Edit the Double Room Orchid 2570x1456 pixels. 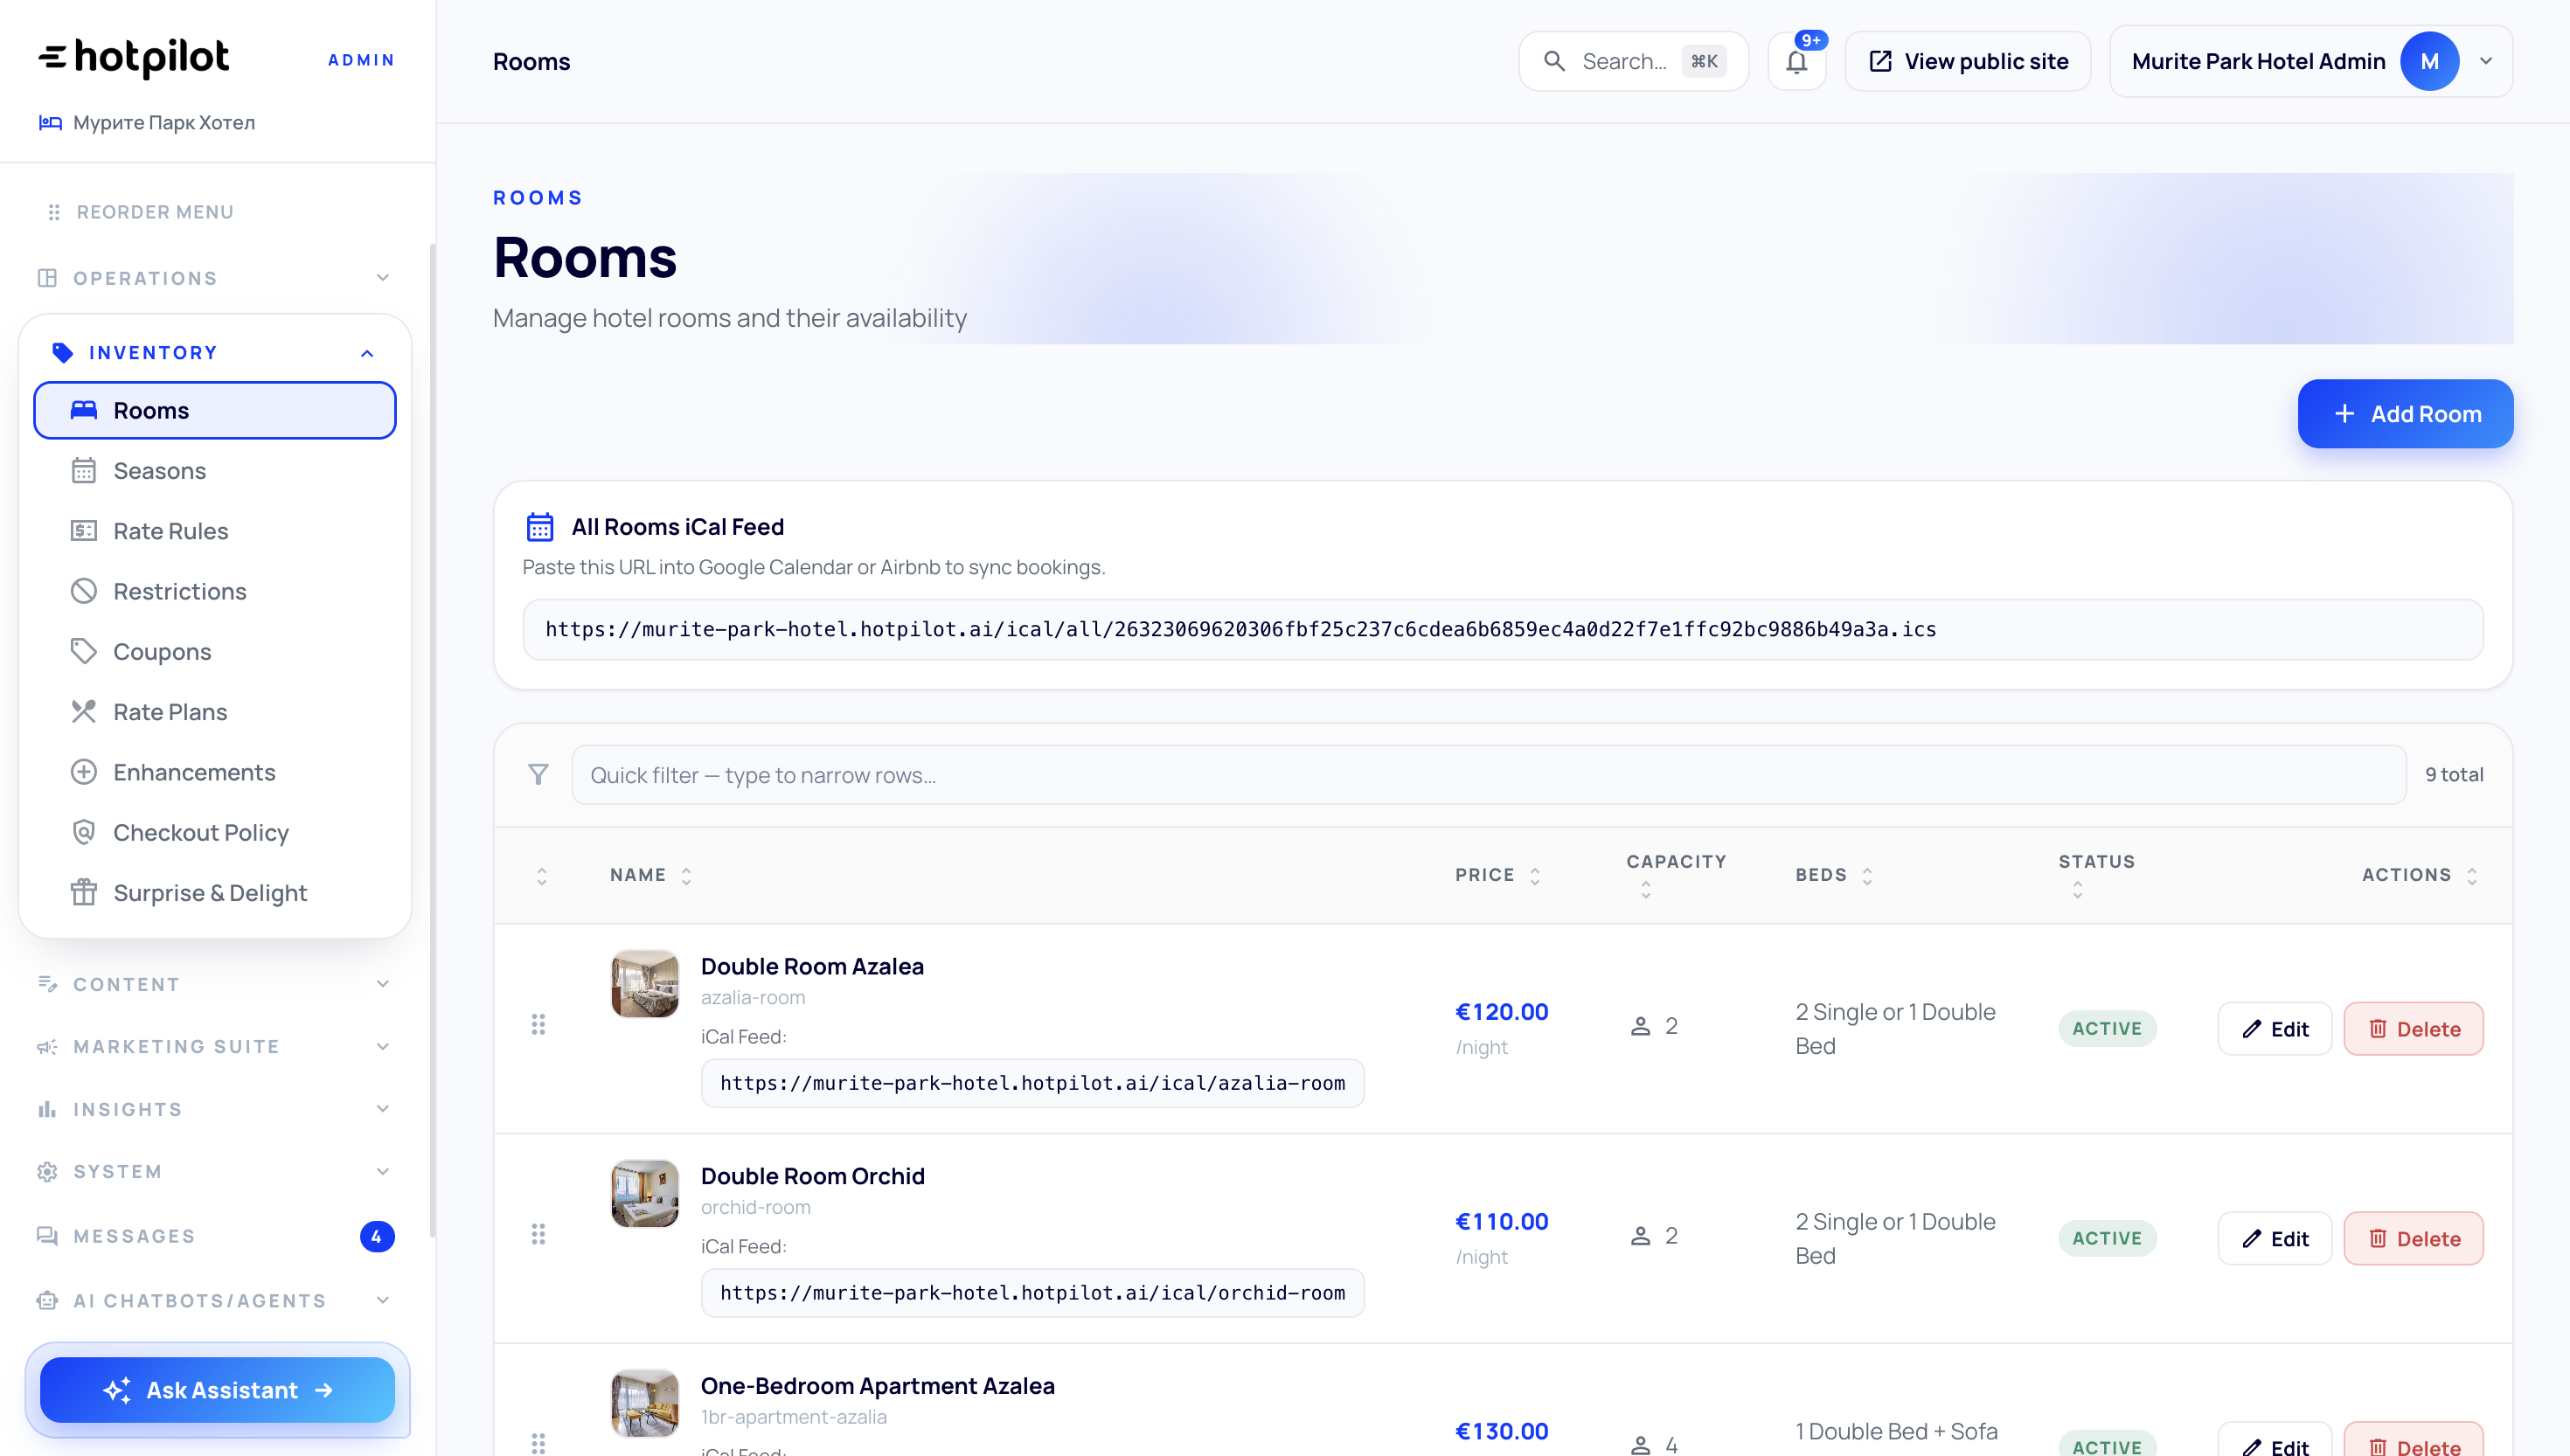[x=2274, y=1238]
